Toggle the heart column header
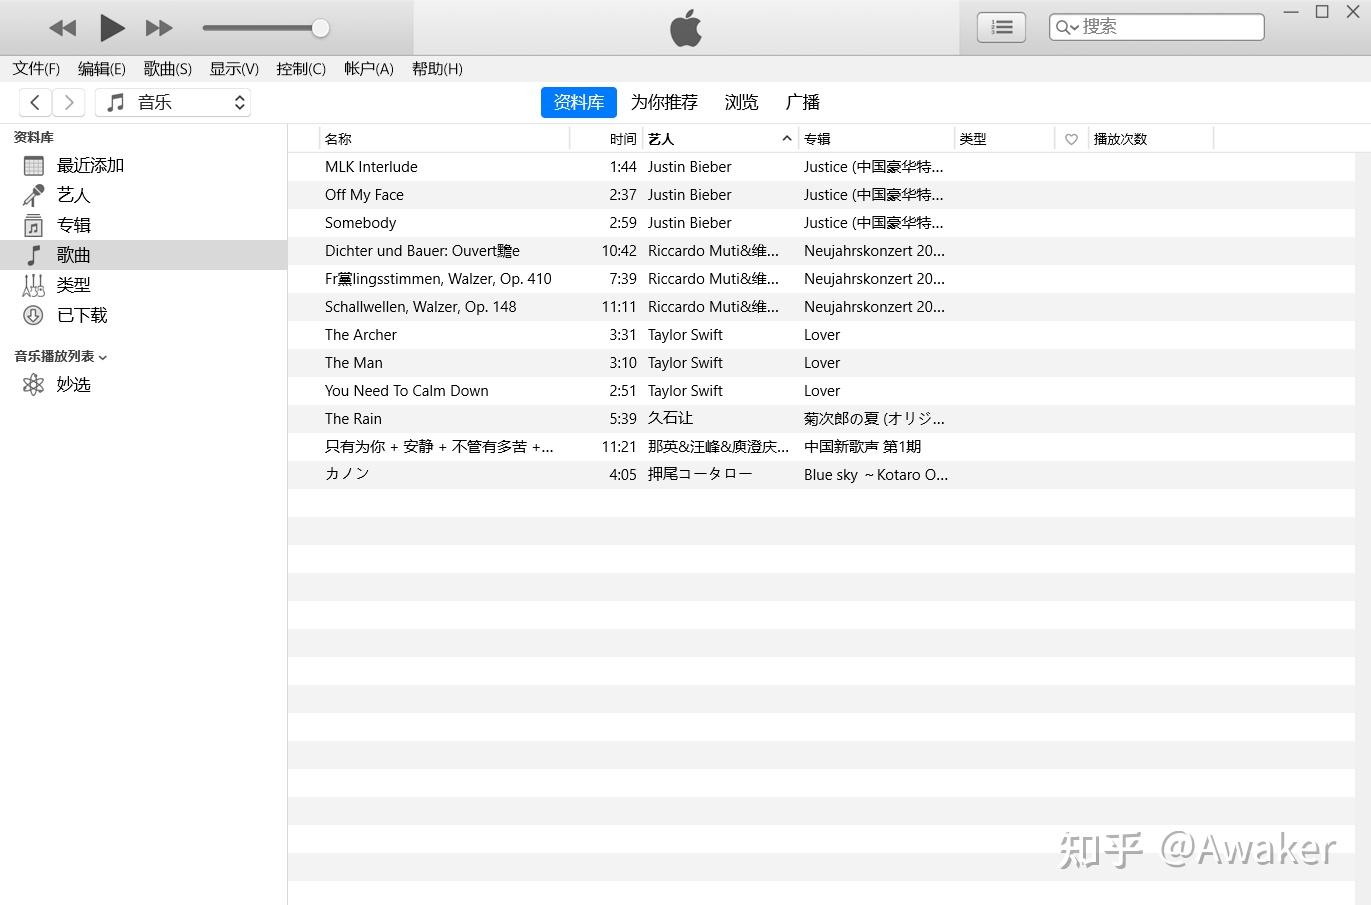1371x905 pixels. point(1070,138)
